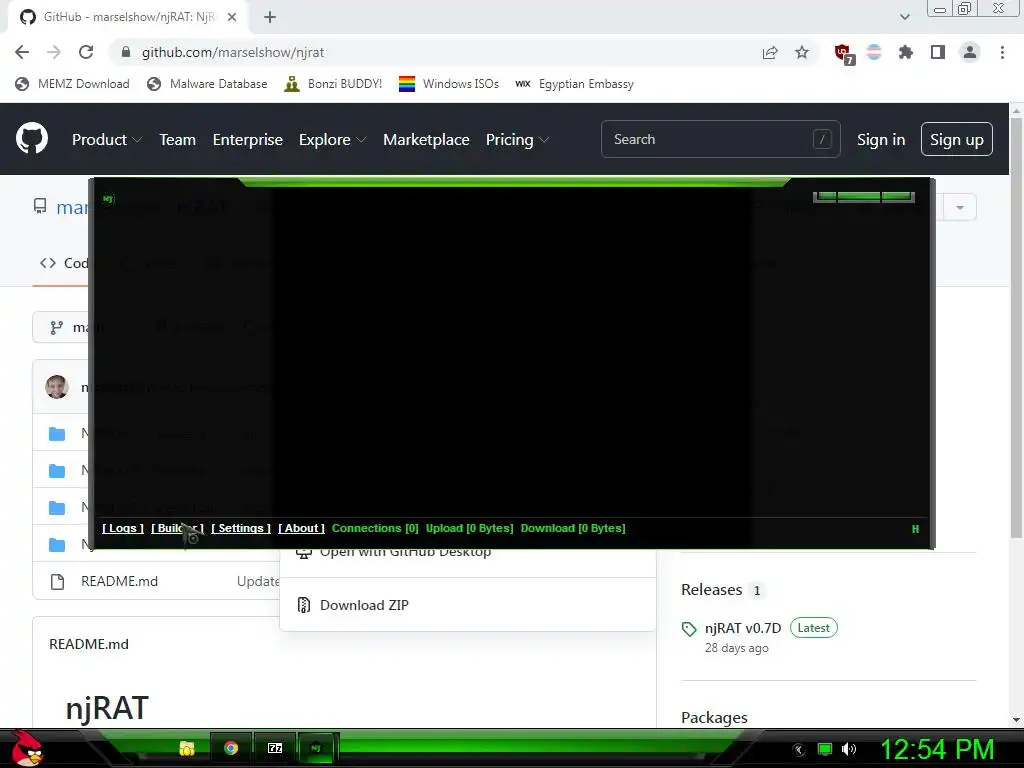Expand the Product menu

pos(106,140)
